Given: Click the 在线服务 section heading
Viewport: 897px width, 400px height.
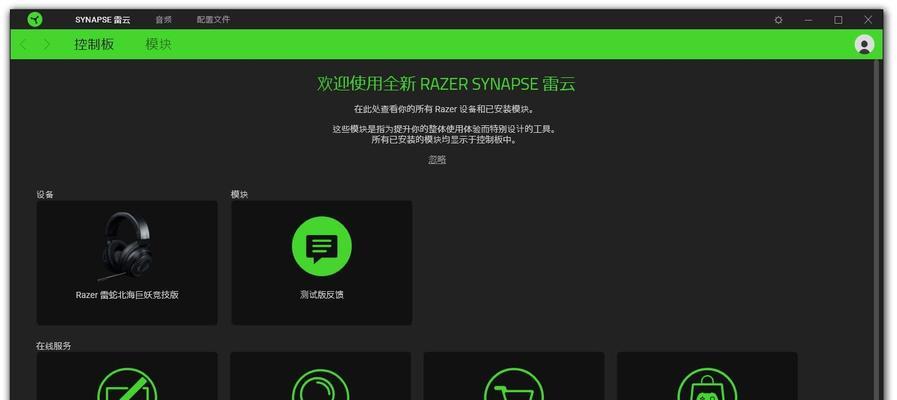Looking at the screenshot, I should 54,346.
